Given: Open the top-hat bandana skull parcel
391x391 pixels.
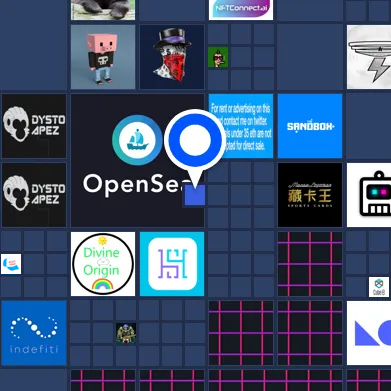Looking at the screenshot, I should coord(172,57).
